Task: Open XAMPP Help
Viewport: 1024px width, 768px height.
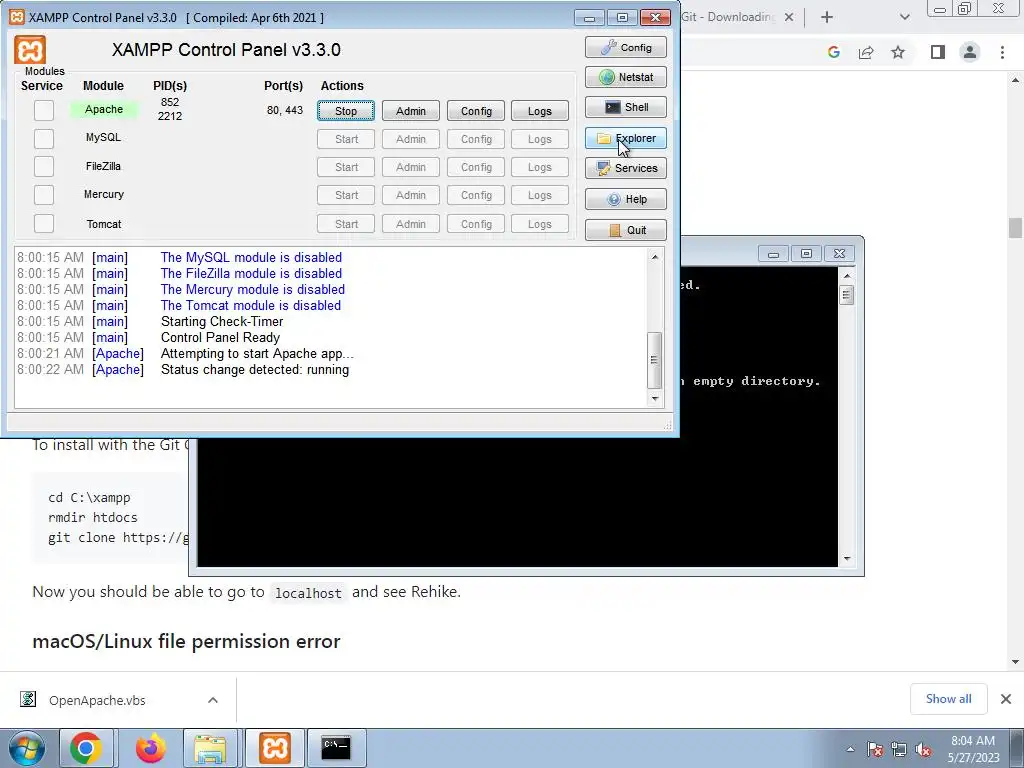Action: pyautogui.click(x=626, y=199)
